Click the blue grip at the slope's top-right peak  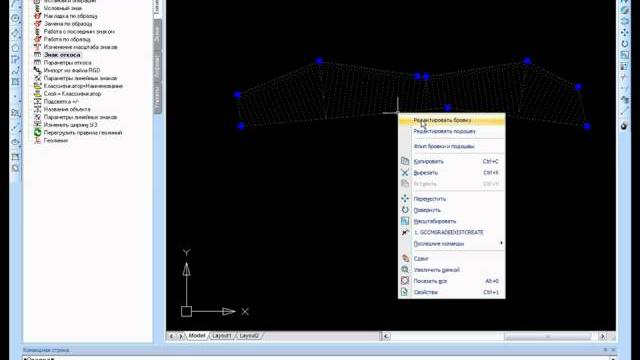pos(527,61)
